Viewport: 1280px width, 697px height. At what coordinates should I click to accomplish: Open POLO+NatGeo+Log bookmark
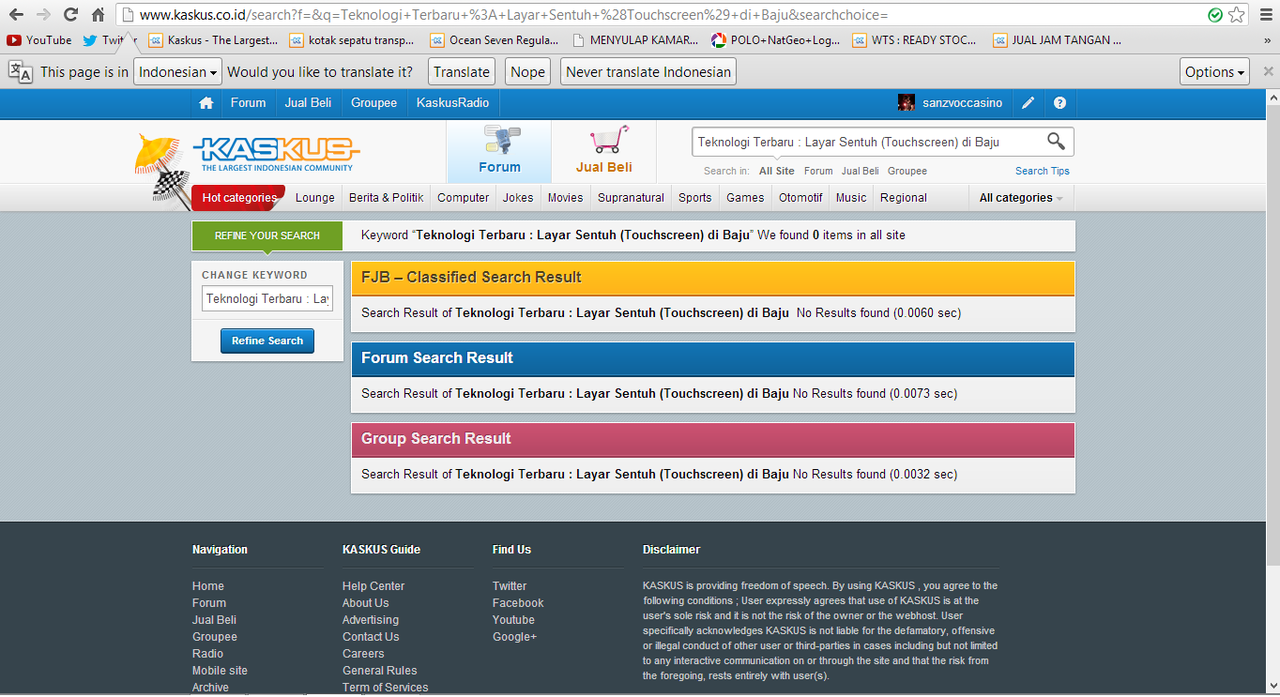[x=776, y=40]
